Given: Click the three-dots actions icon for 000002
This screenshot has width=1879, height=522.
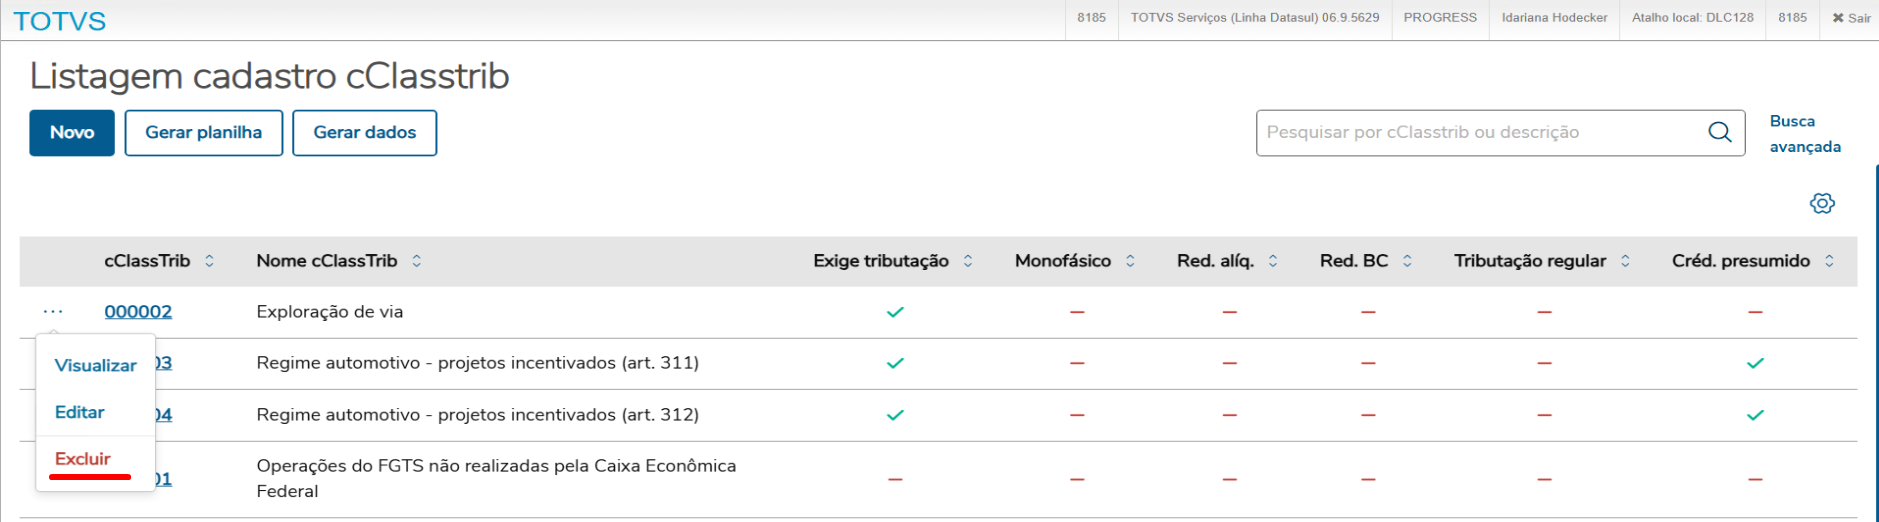Looking at the screenshot, I should [x=53, y=312].
